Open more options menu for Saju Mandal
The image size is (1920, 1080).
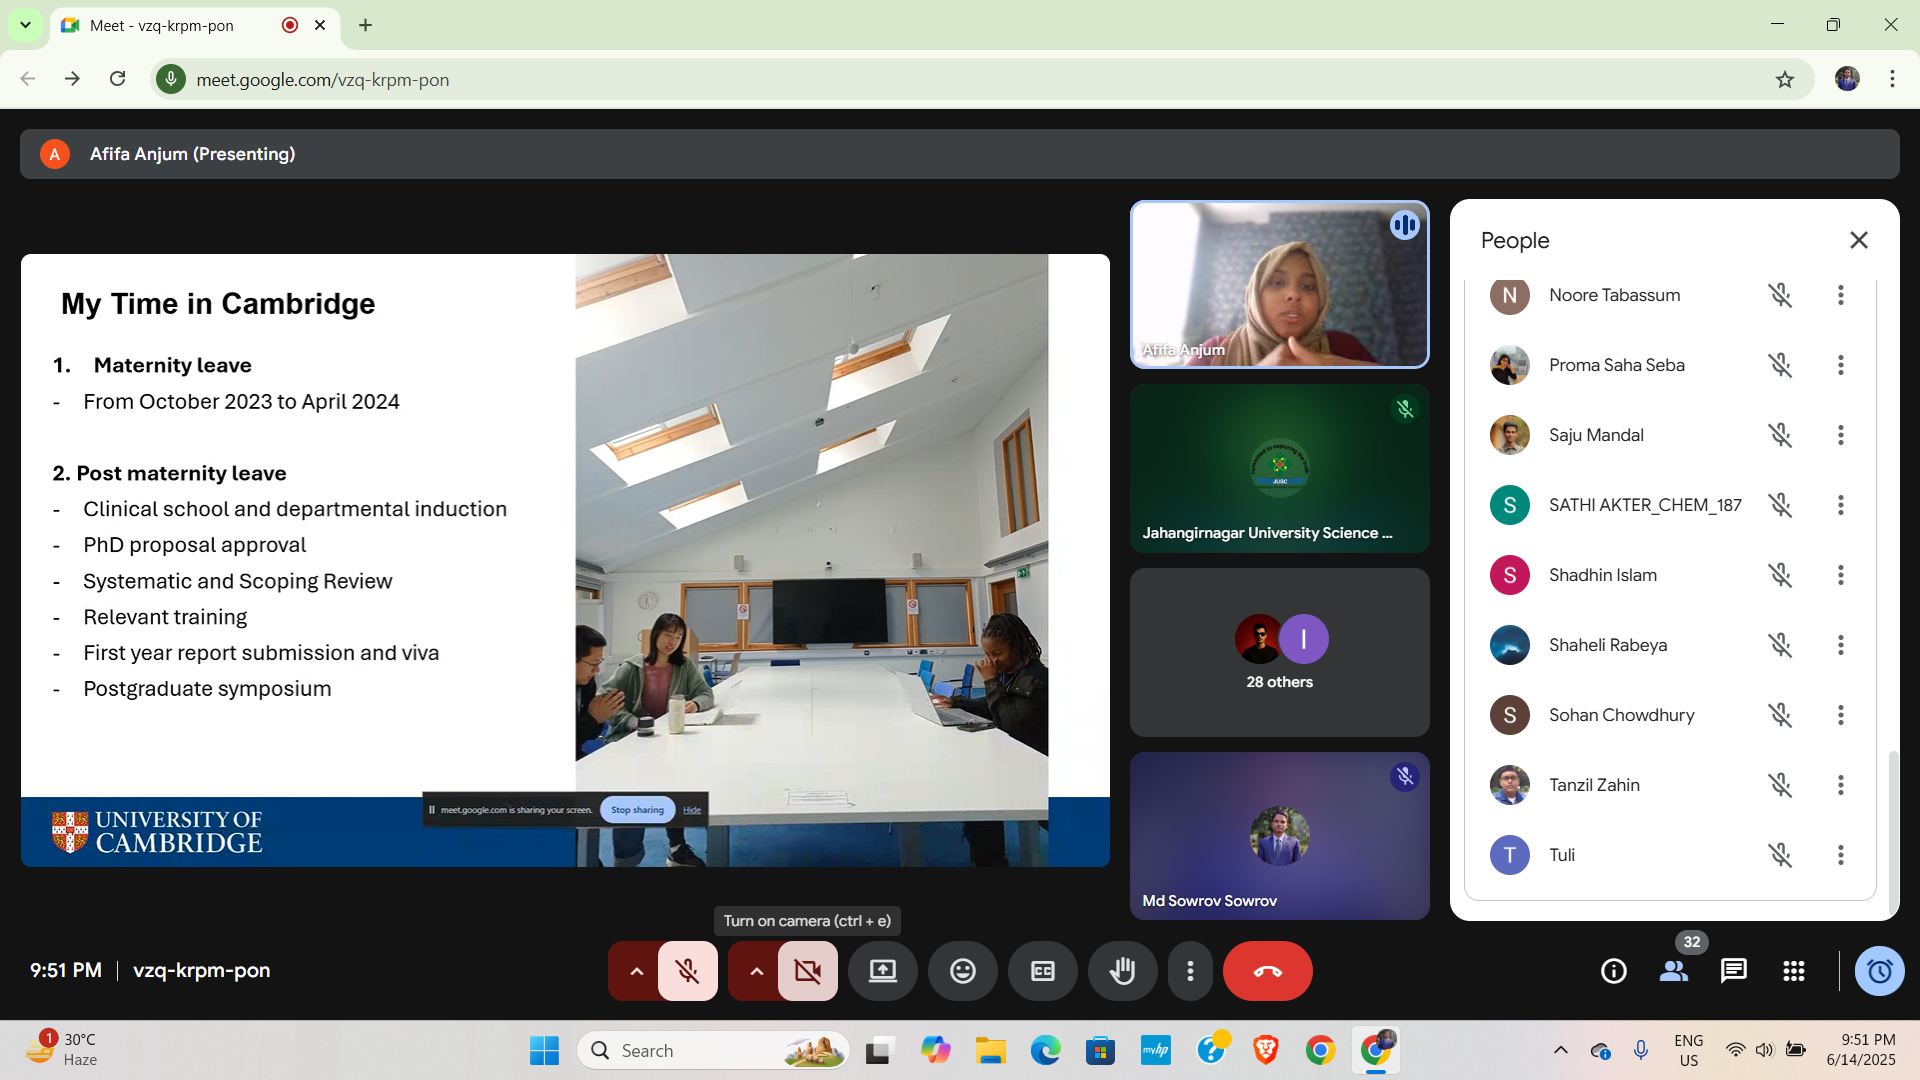[x=1840, y=435]
